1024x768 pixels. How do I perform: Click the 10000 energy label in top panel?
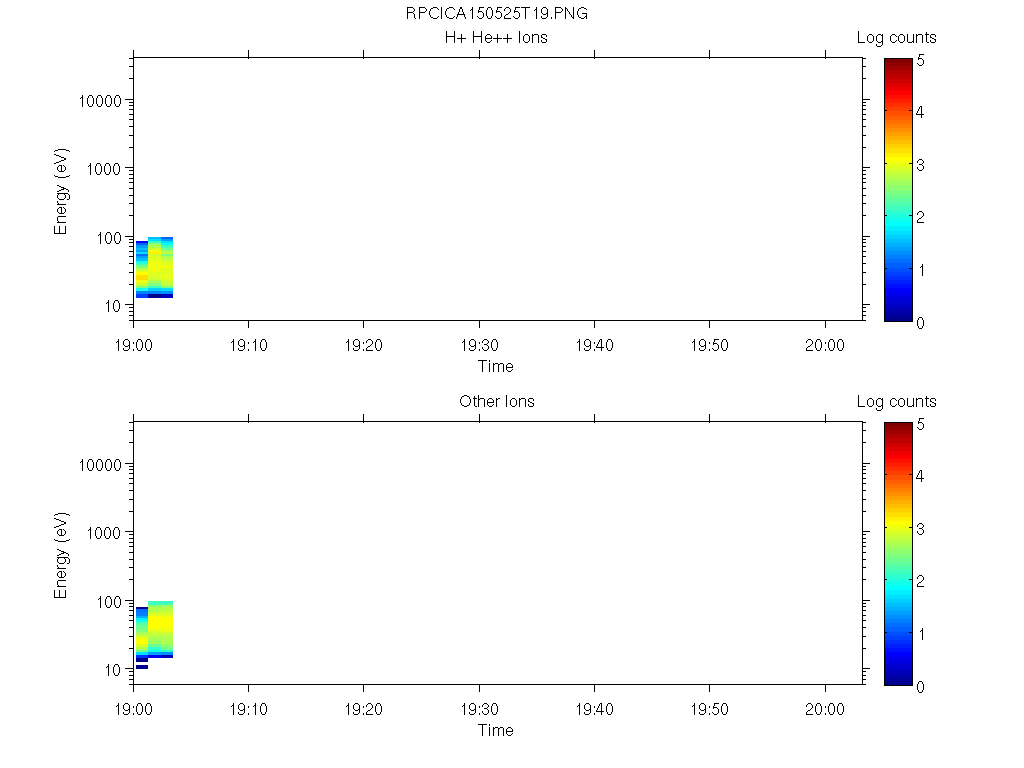[100, 101]
